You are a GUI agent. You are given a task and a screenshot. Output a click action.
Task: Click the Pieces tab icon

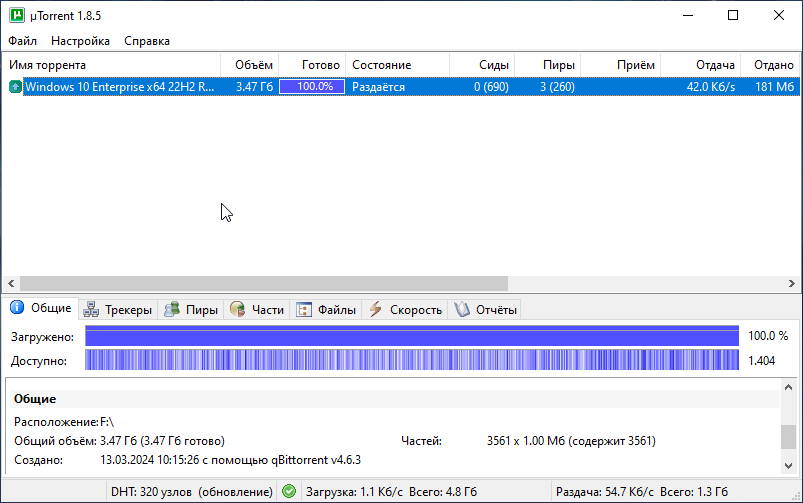point(237,309)
